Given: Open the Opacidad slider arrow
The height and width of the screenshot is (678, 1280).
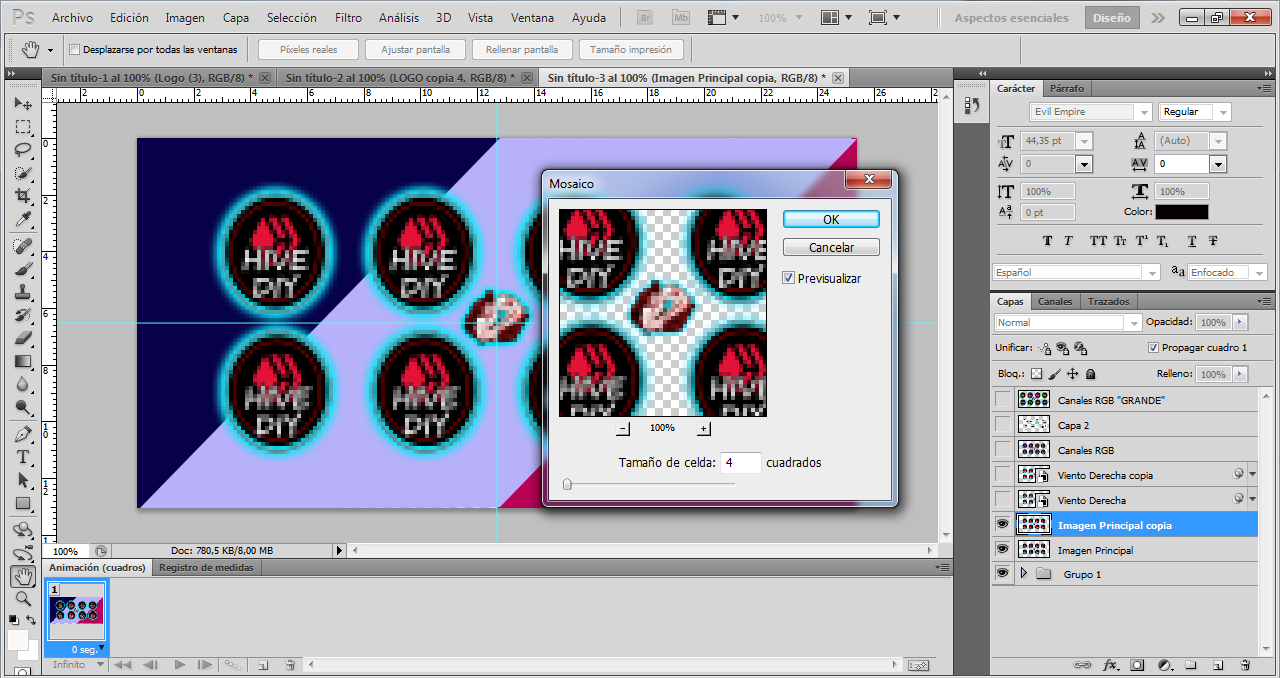Looking at the screenshot, I should (x=1240, y=322).
